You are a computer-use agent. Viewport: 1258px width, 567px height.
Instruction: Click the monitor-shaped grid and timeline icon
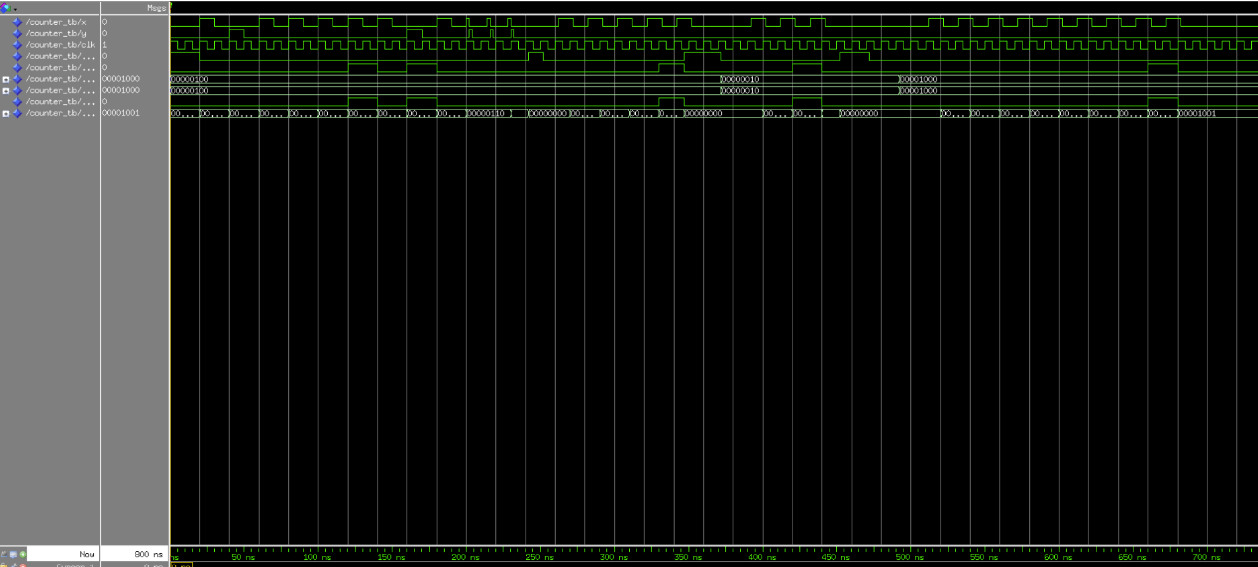(x=13, y=554)
